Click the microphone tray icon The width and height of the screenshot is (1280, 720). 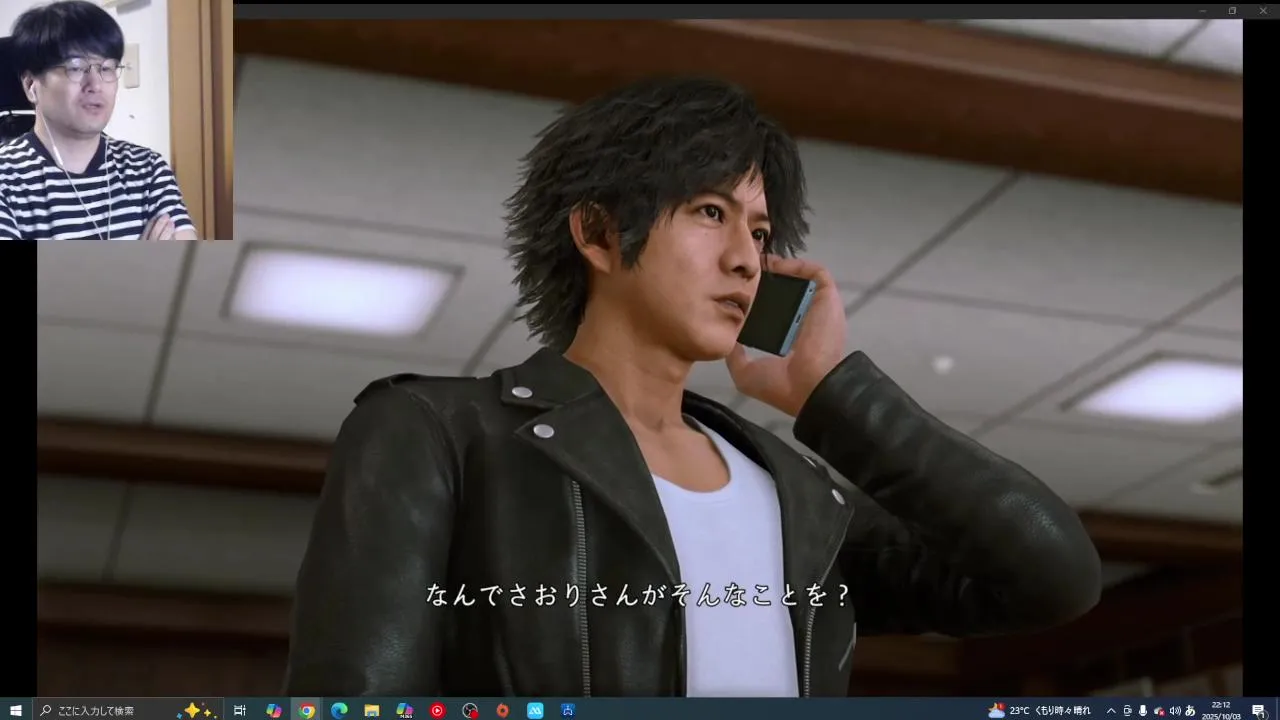1142,710
